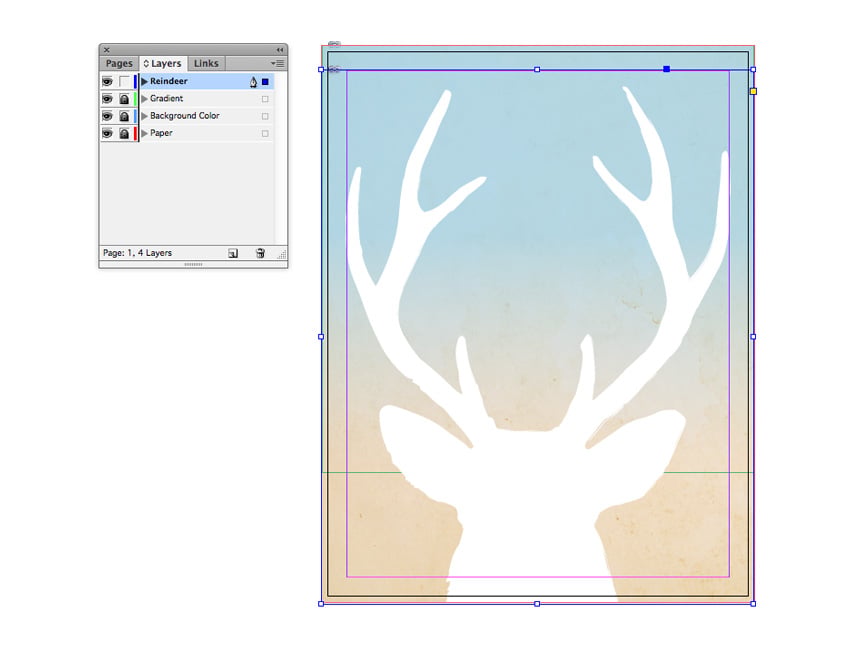The image size is (850, 647).
Task: Select the Background Color layer name
Action: (185, 116)
